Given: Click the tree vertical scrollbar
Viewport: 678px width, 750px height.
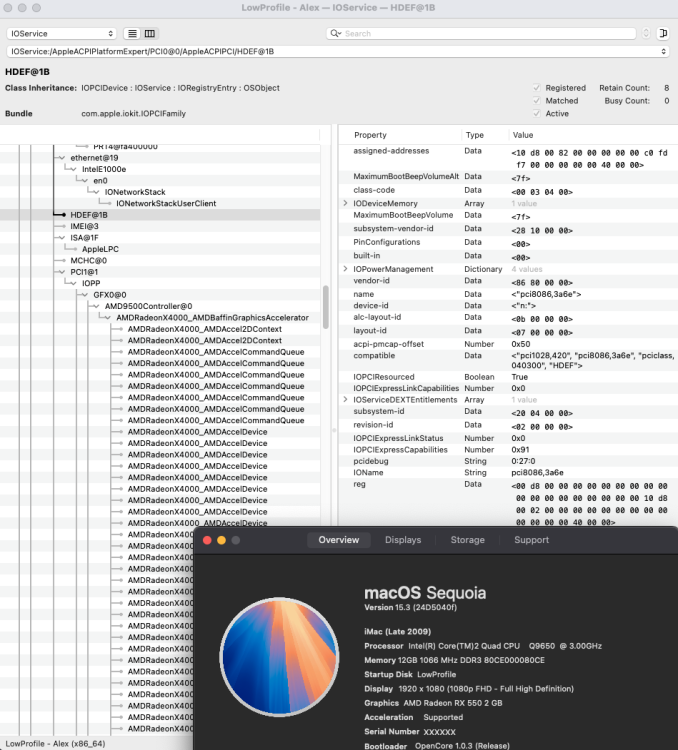Looking at the screenshot, I should pyautogui.click(x=326, y=307).
